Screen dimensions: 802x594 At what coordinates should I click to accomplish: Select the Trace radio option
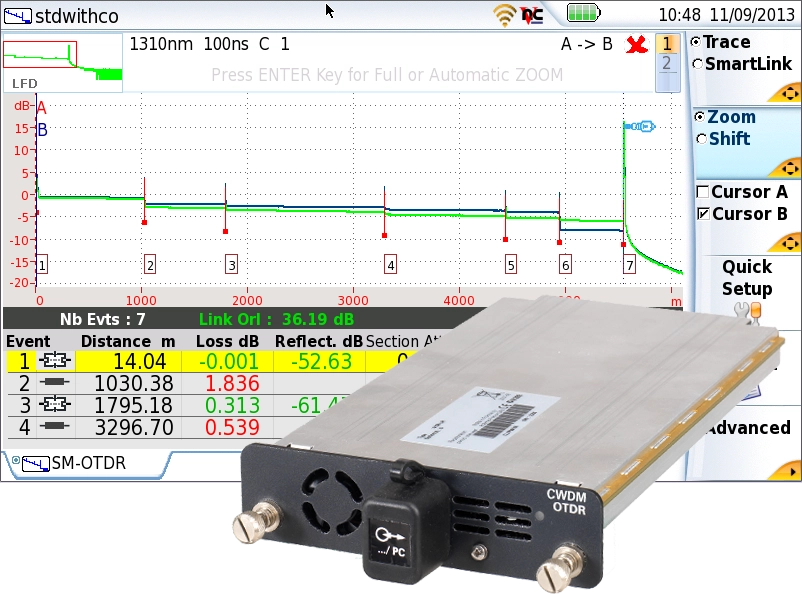point(696,42)
